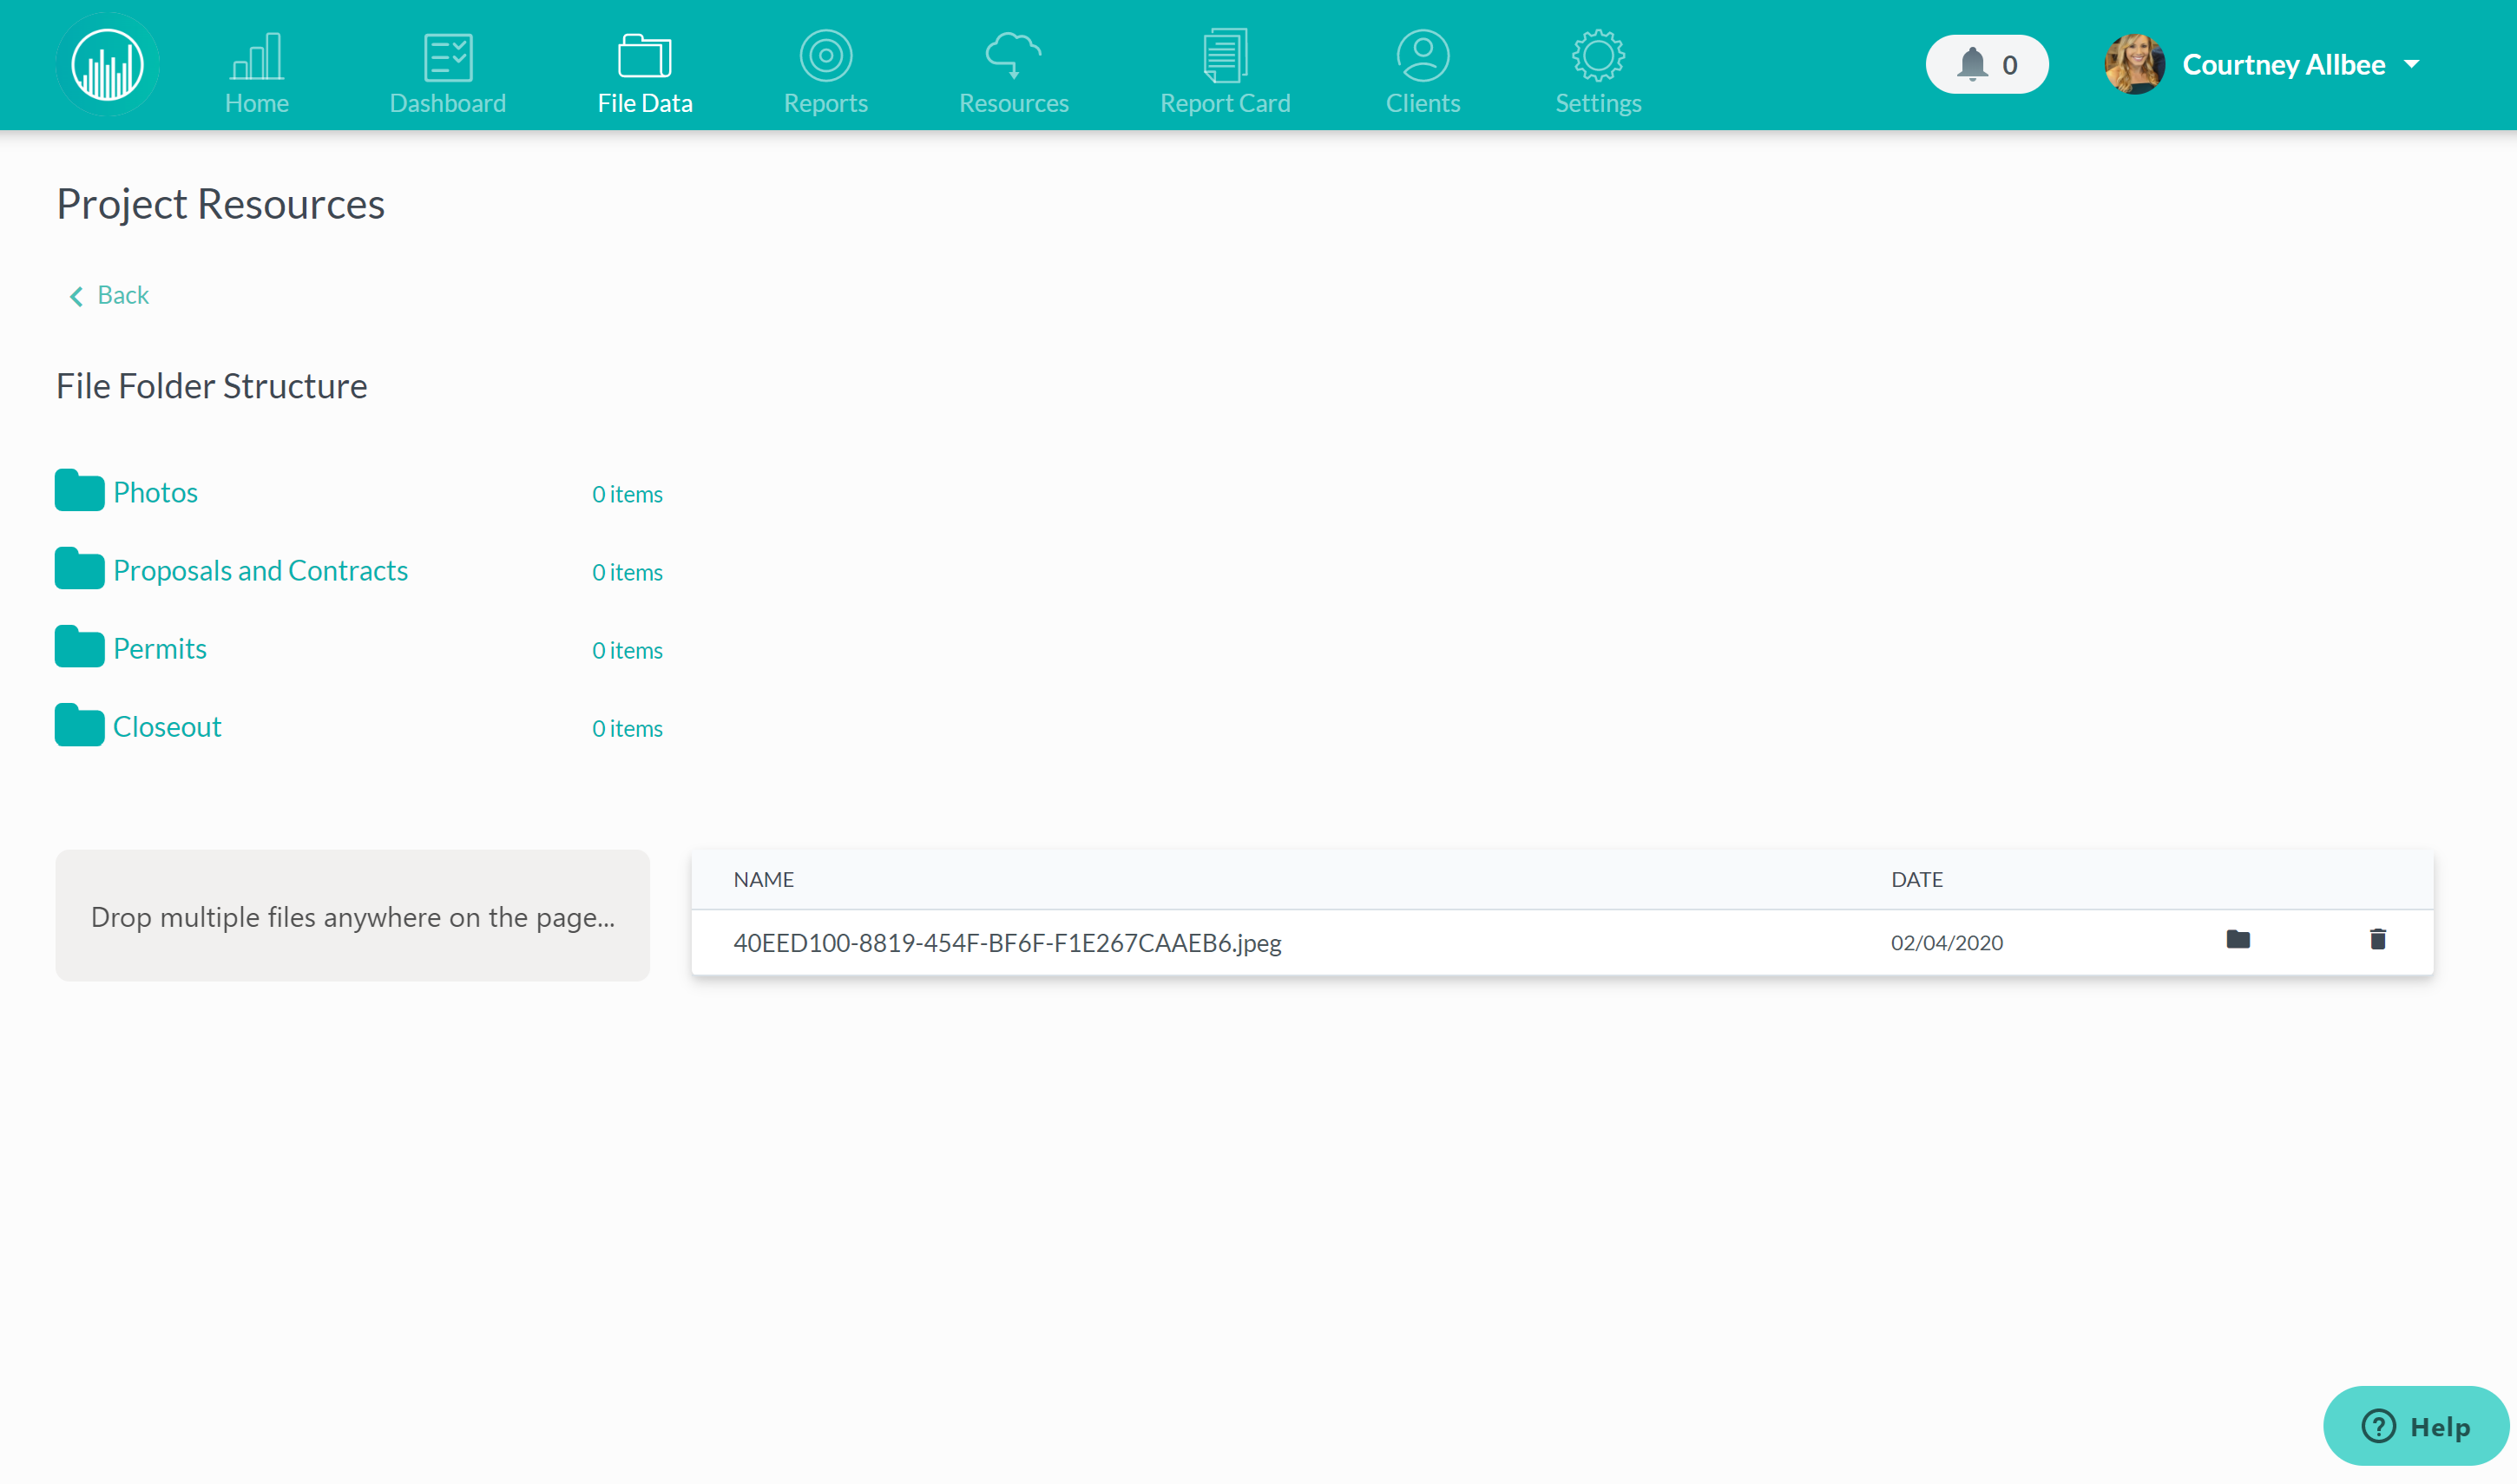This screenshot has width=2517, height=1484.
Task: Open the Permits folder link
Action: tap(160, 648)
